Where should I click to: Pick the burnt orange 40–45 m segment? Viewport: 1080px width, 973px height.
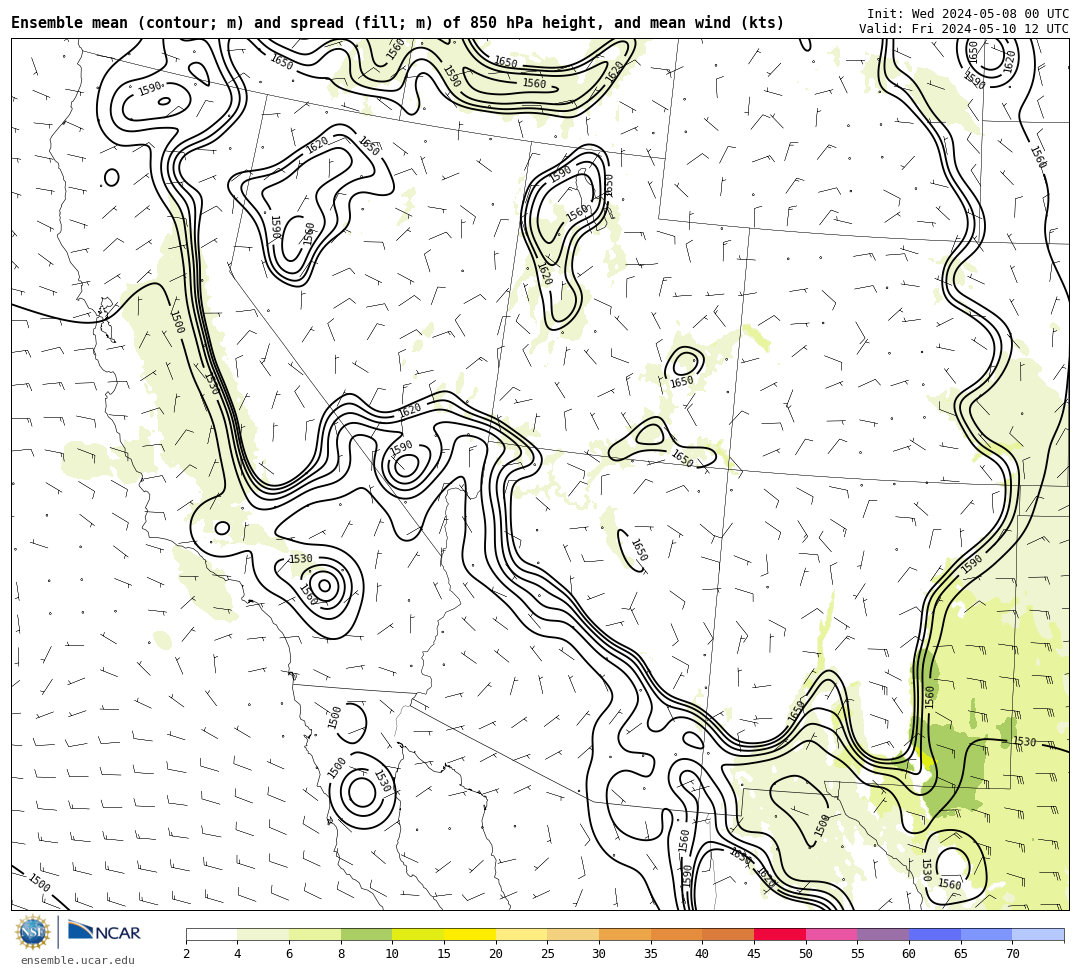[x=728, y=935]
